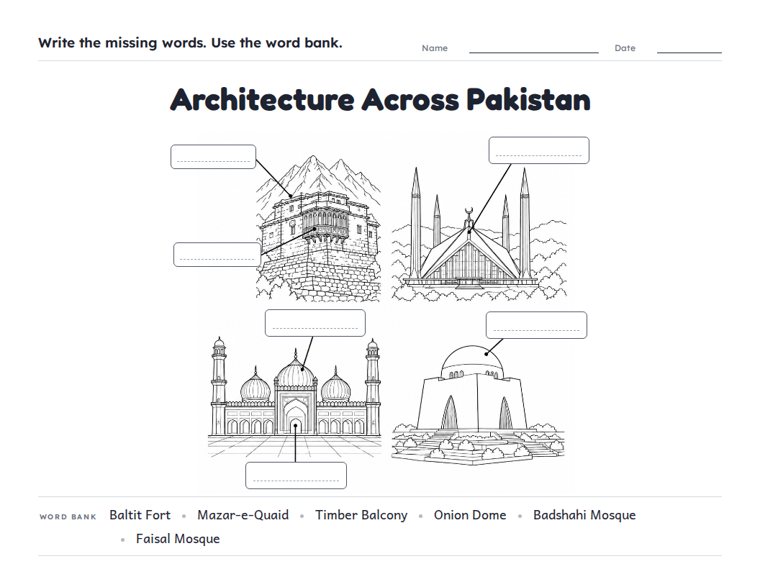Click the three-domed mosque illustration
Viewport: 760px width, 587px height.
click(295, 397)
